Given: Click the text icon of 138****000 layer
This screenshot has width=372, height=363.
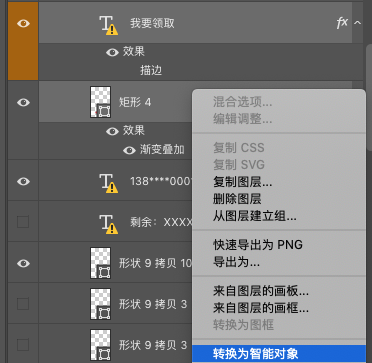Looking at the screenshot, I should 109,183.
